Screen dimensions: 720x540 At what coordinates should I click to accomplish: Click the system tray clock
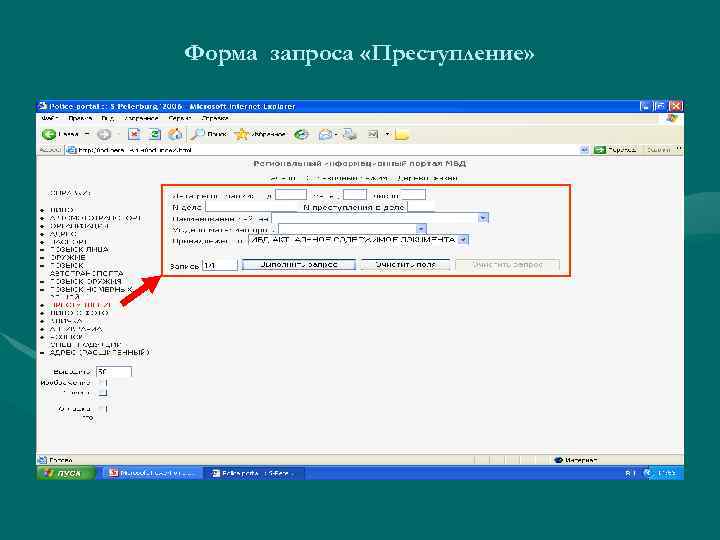click(667, 473)
